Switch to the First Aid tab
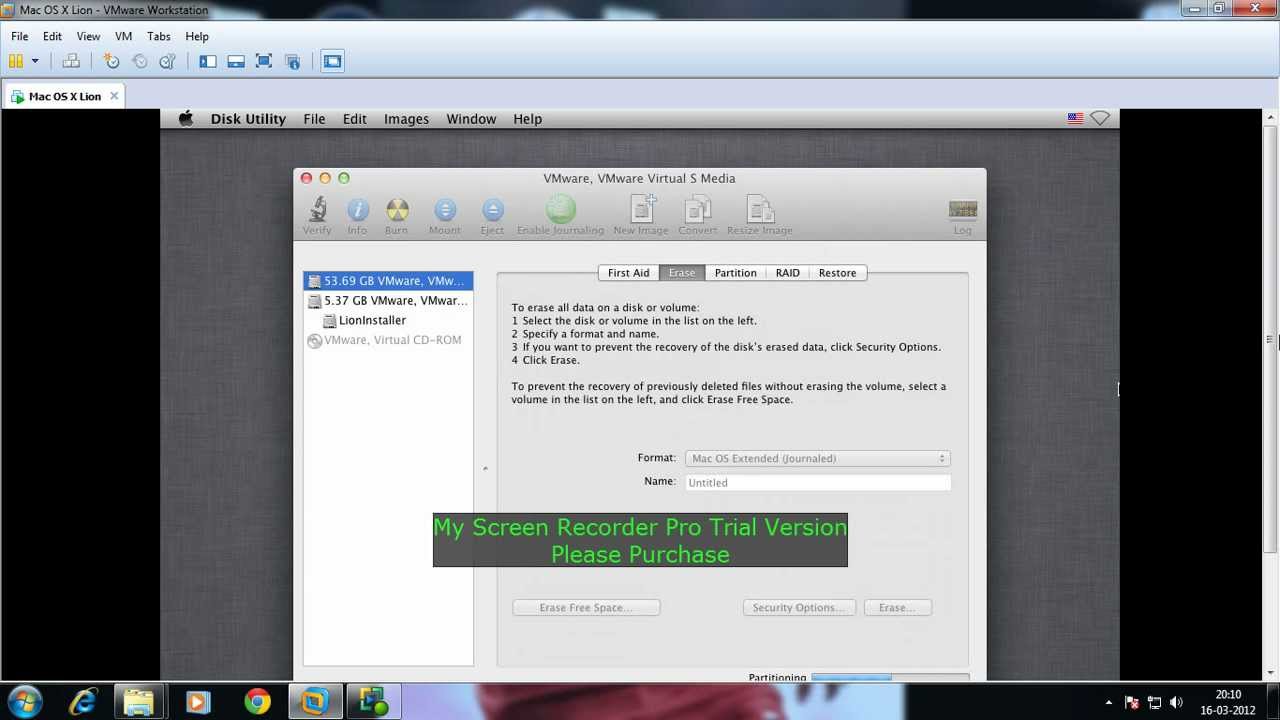 pos(628,273)
